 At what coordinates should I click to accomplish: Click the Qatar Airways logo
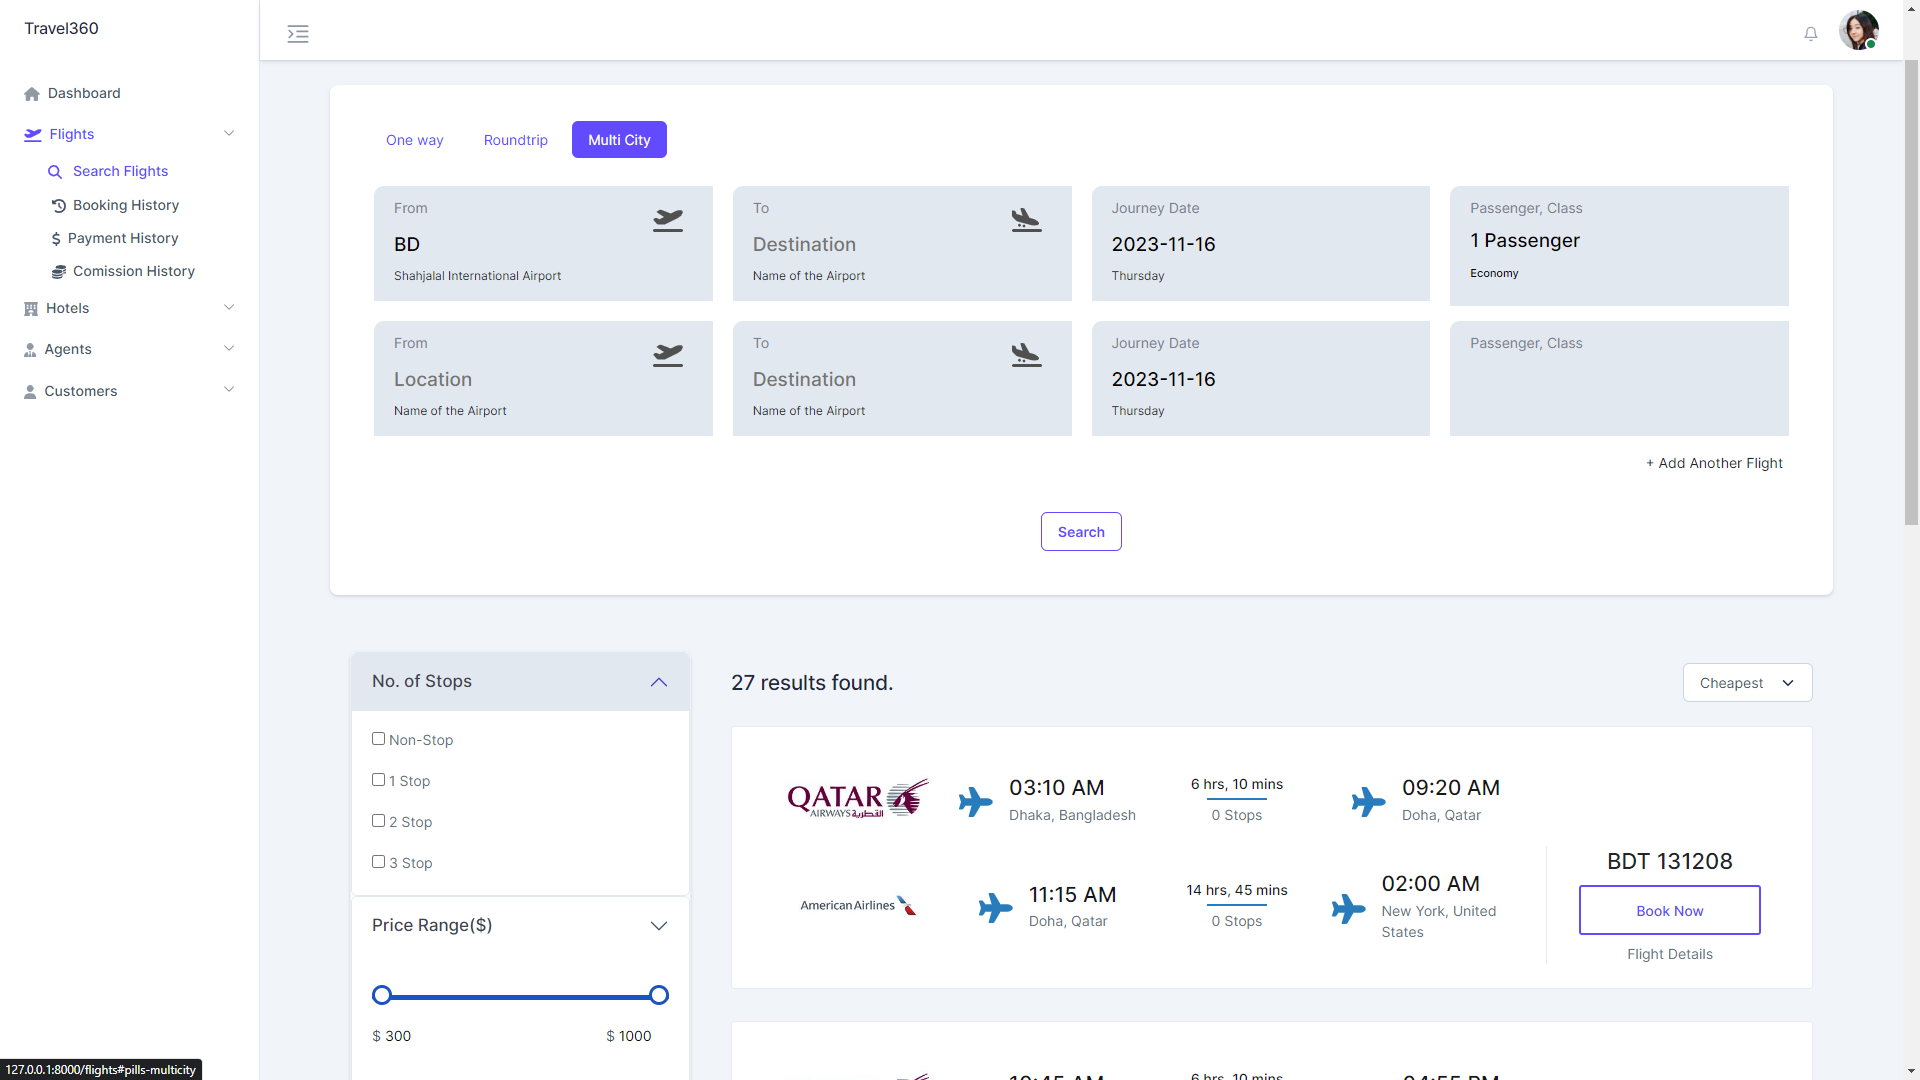click(858, 799)
